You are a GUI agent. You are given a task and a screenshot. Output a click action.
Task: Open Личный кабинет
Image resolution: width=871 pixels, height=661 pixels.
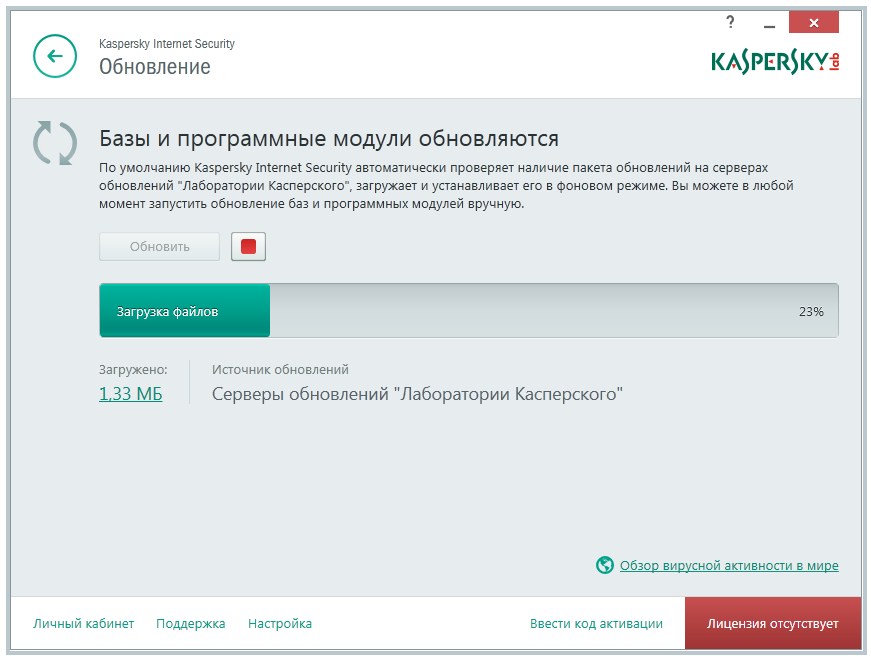[x=83, y=623]
